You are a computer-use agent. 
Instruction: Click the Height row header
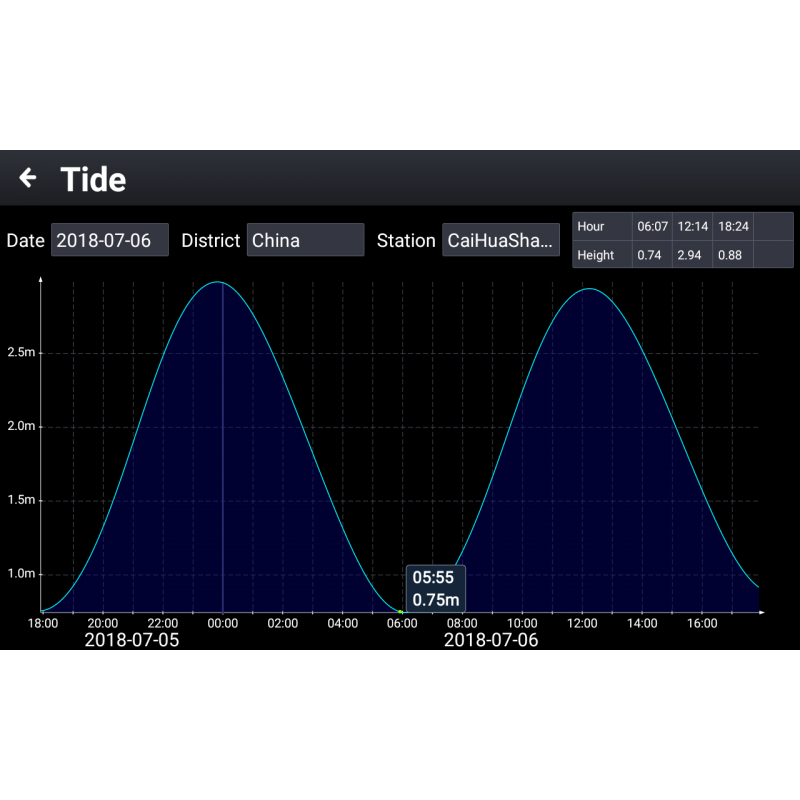(x=596, y=255)
